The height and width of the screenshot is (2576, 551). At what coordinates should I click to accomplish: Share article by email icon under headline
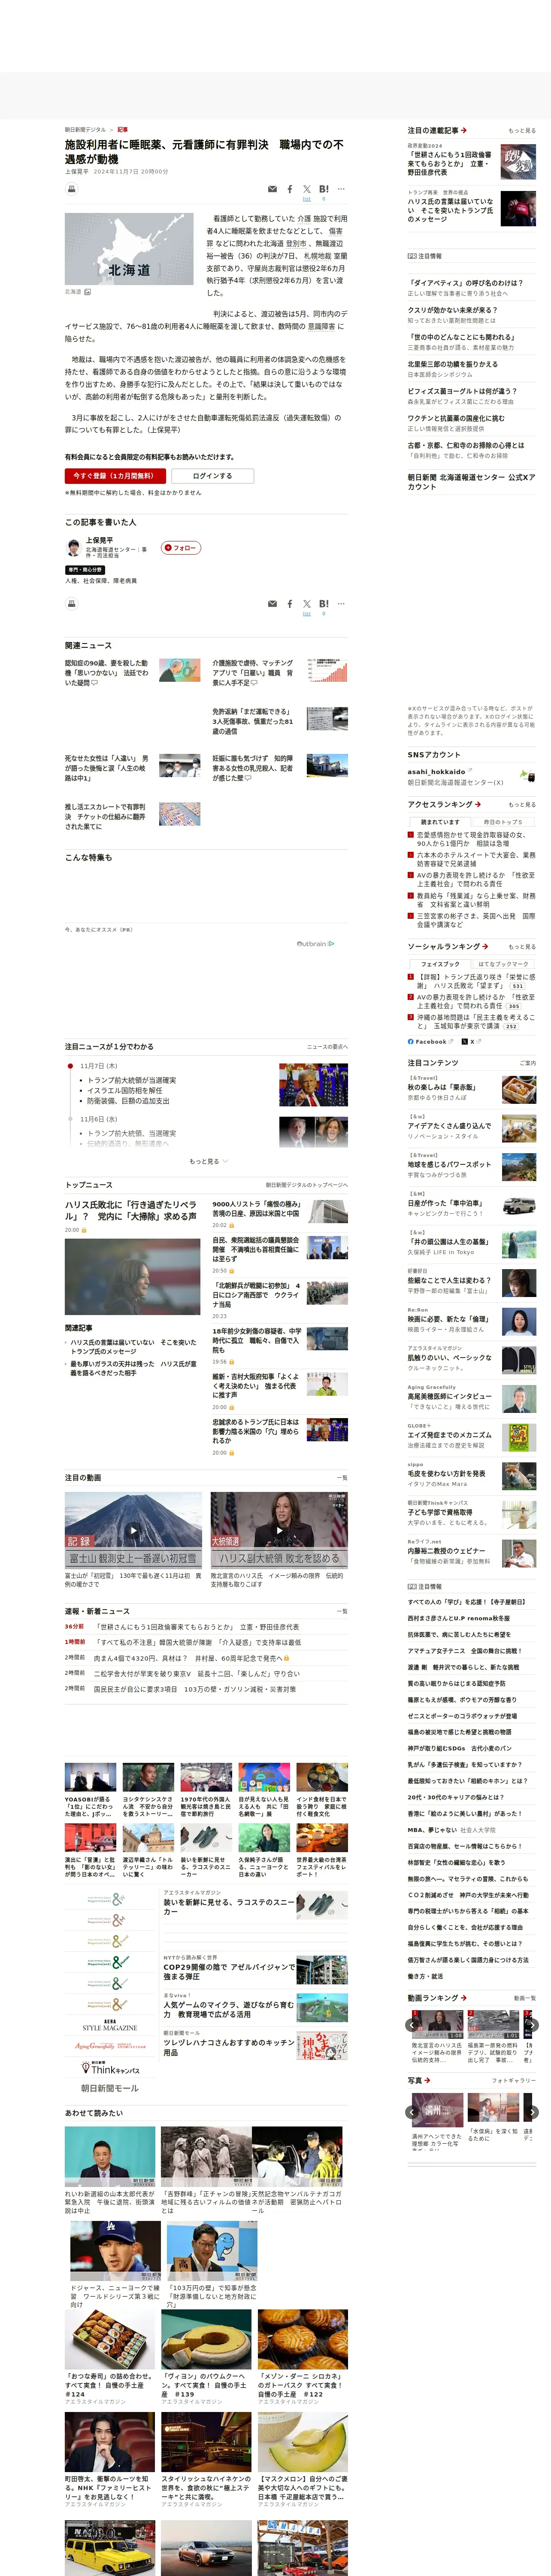pyautogui.click(x=272, y=188)
